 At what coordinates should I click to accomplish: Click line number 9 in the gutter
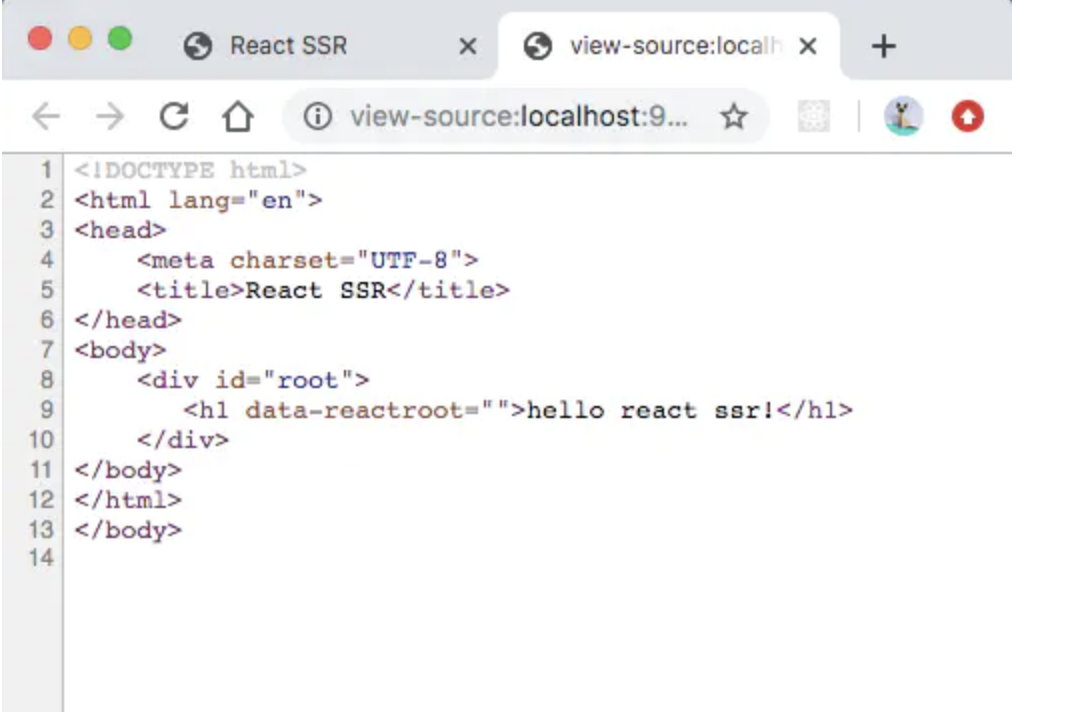click(x=46, y=410)
